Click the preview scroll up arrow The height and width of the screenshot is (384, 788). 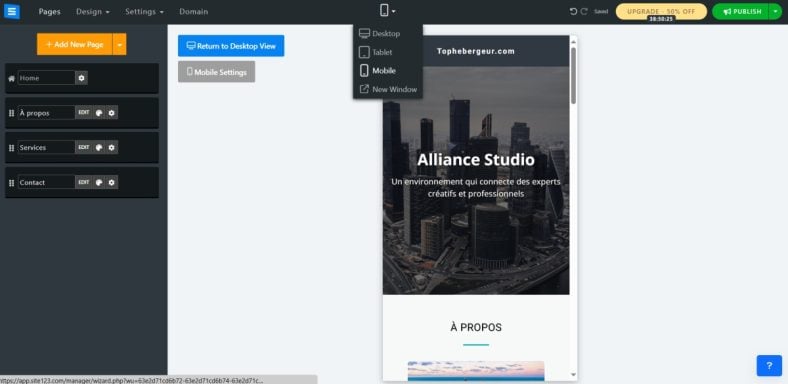(573, 42)
